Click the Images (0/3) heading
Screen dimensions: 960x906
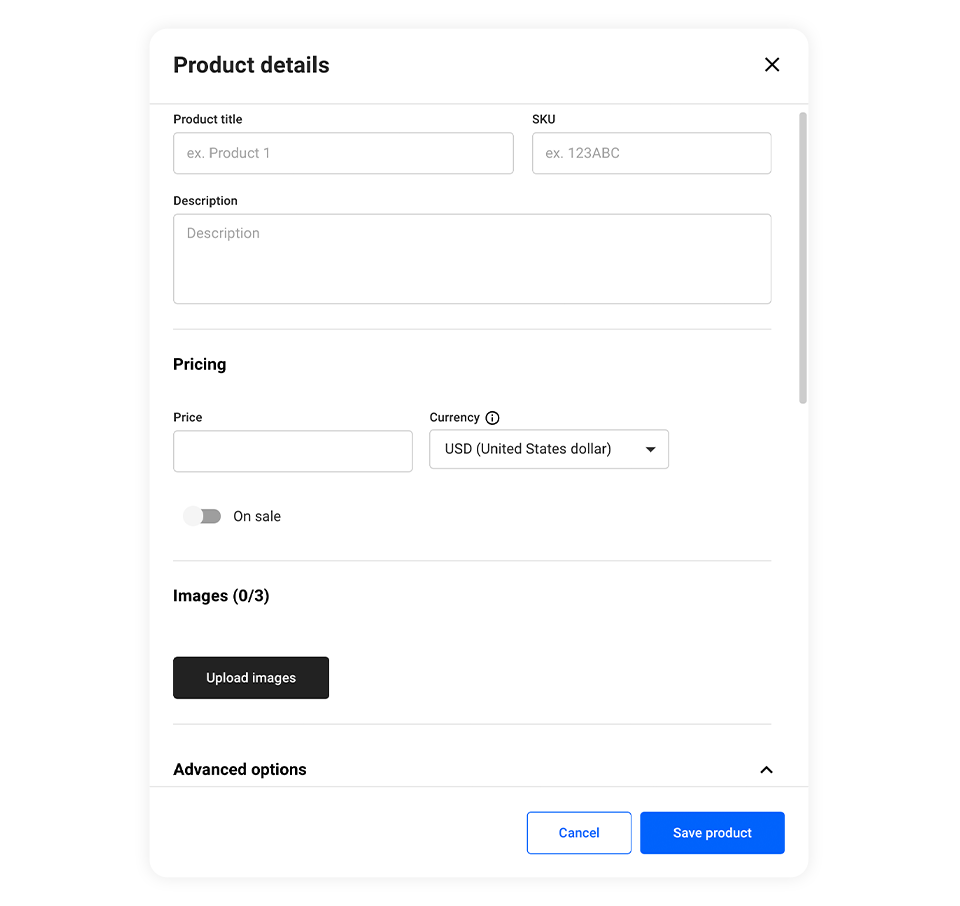point(221,595)
